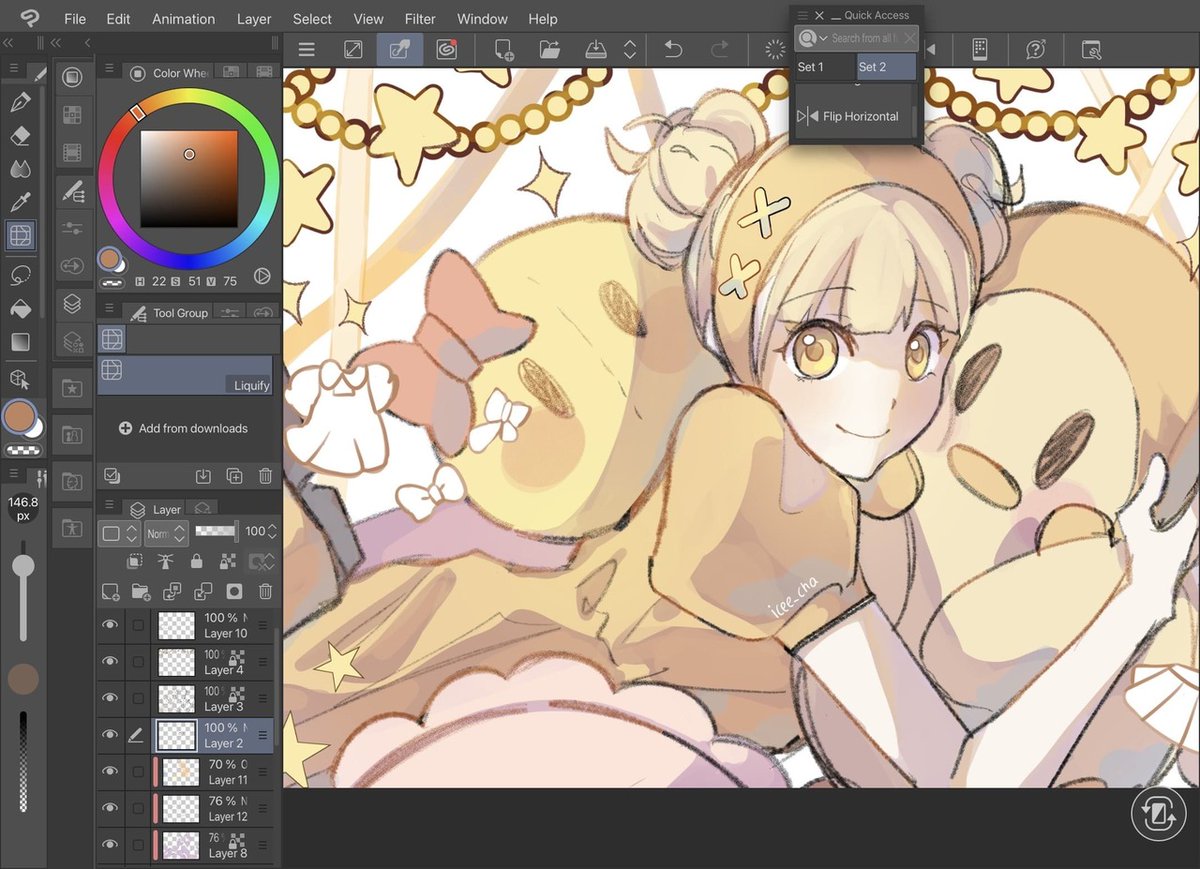1200x869 pixels.
Task: Select the Eraser tool
Action: pos(20,136)
